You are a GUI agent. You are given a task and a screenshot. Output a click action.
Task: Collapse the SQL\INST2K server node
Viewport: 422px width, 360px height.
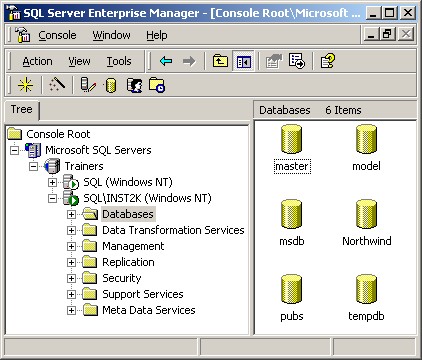coord(52,198)
